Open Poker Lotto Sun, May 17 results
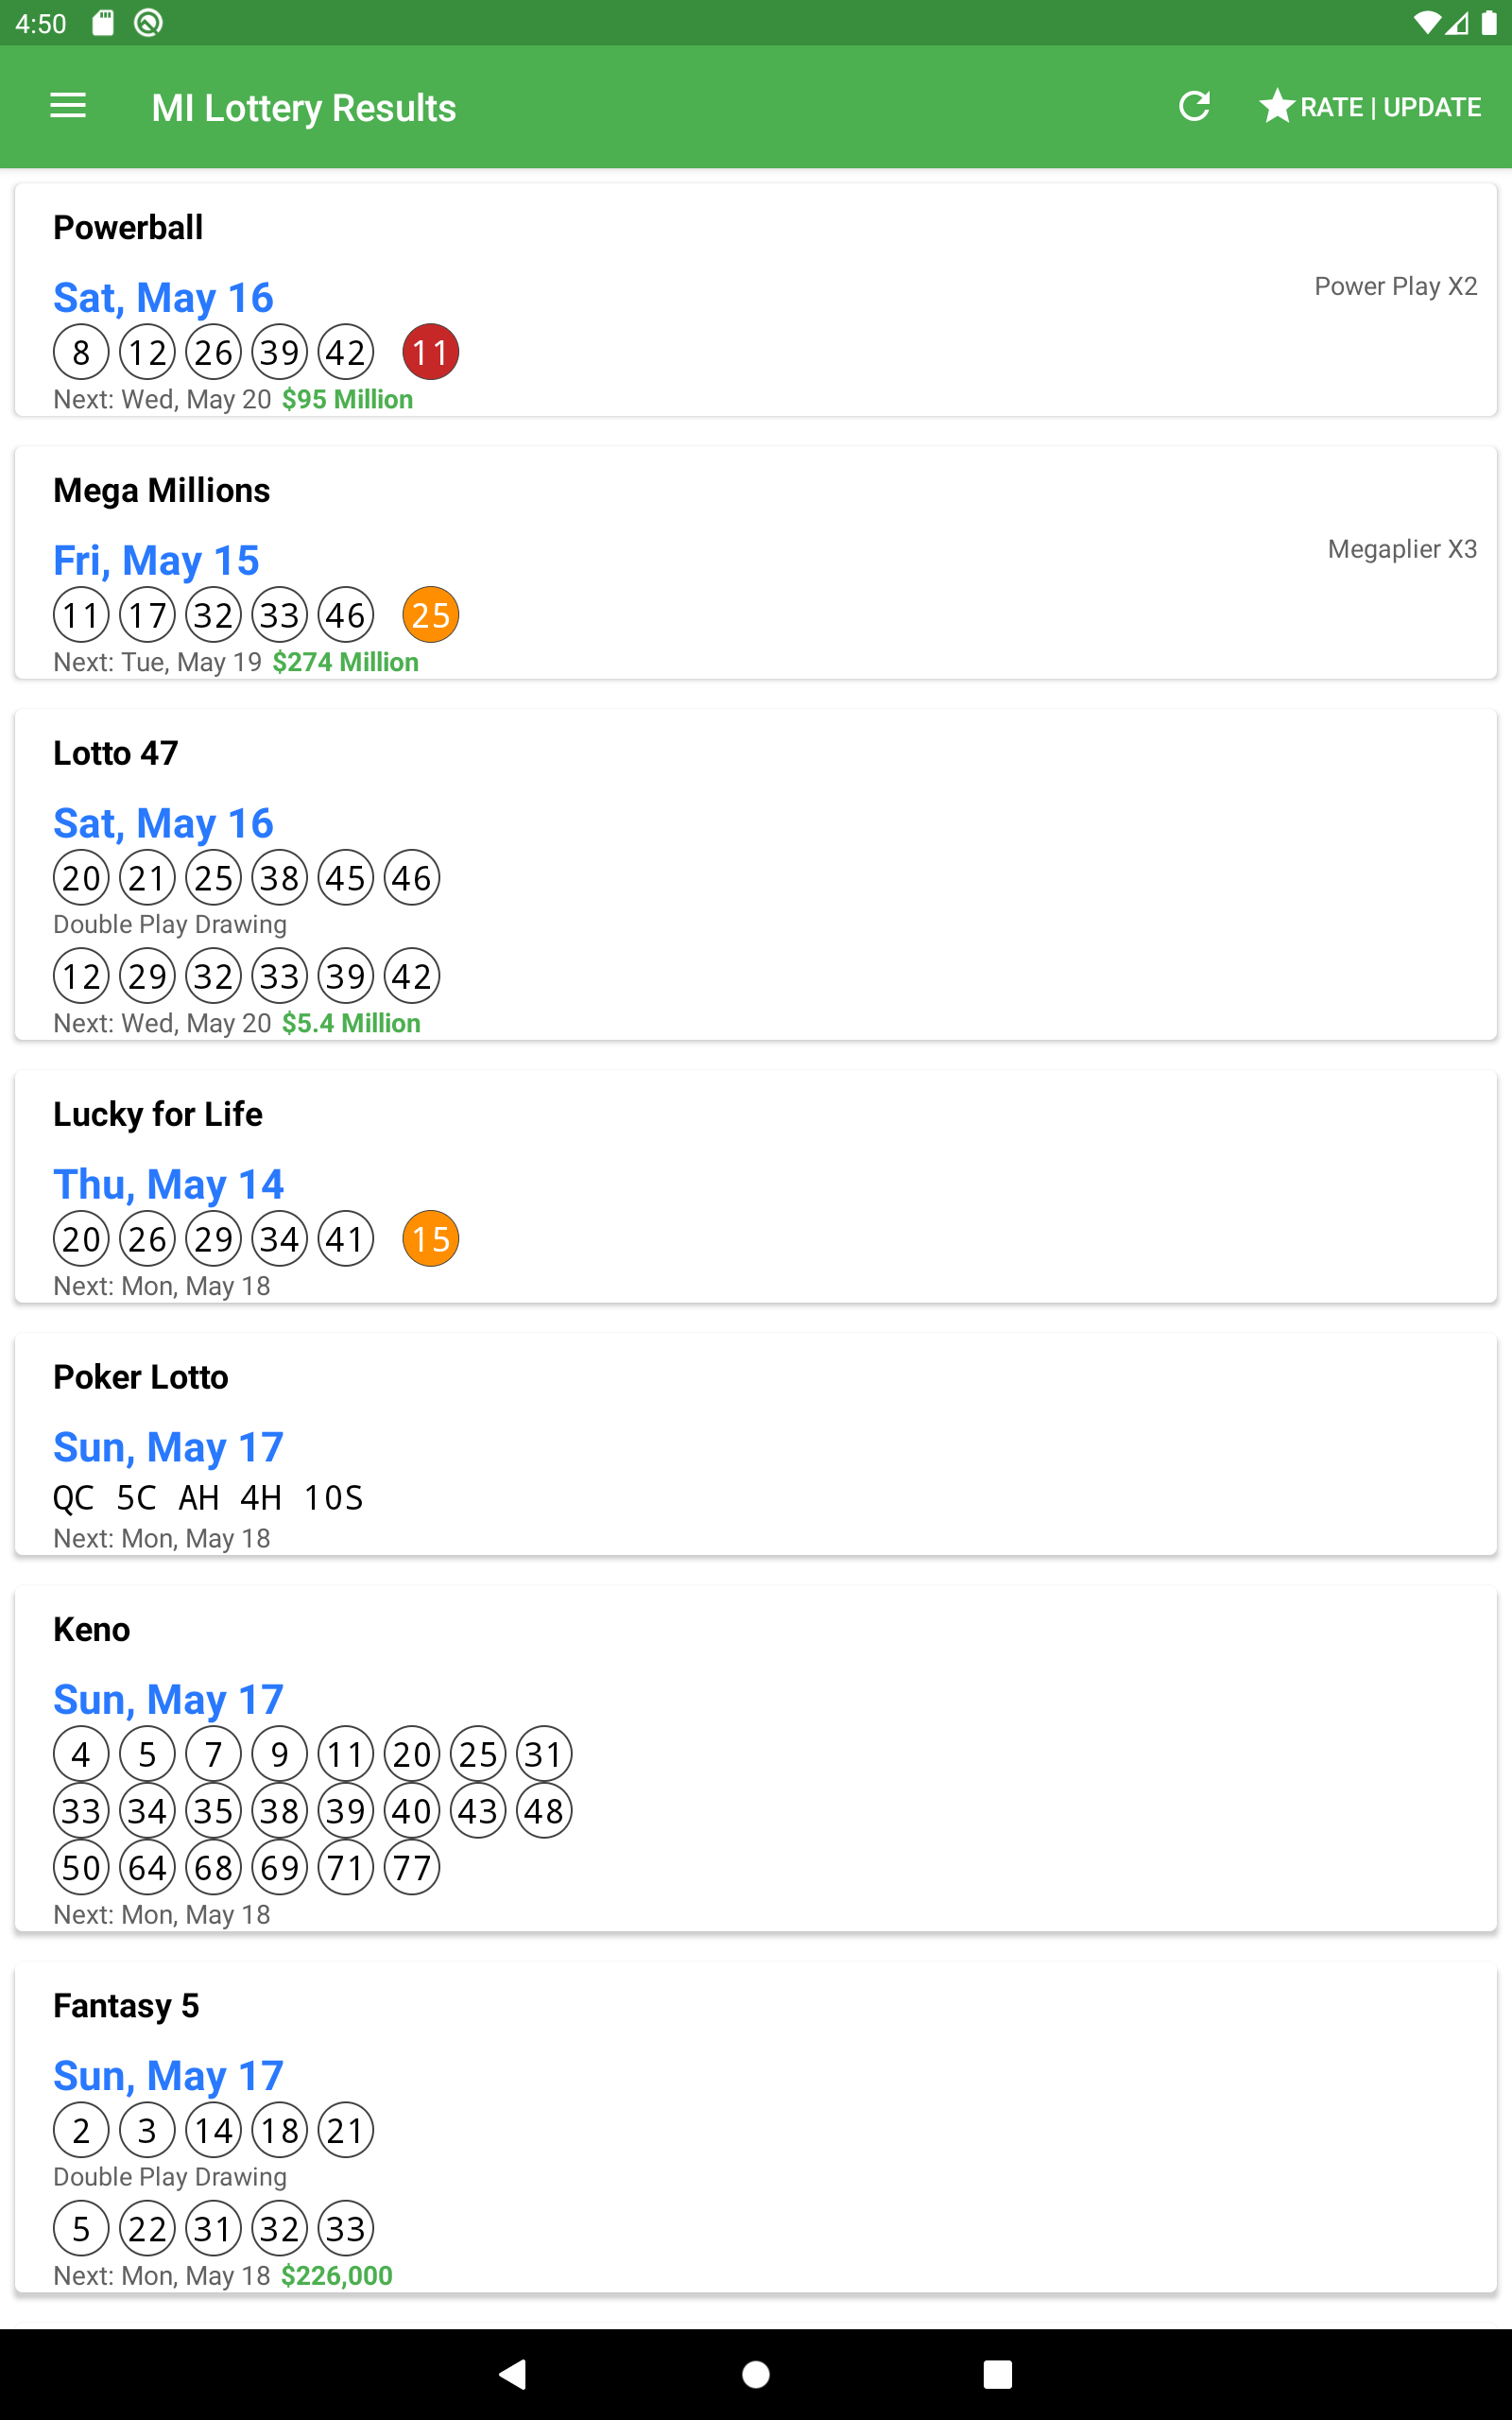Screen dimensions: 1512x2420 [x=168, y=1447]
